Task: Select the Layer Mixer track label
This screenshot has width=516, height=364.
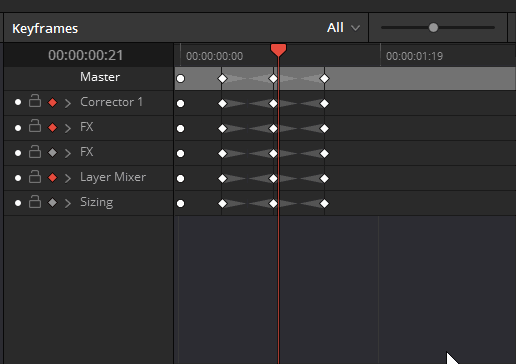Action: pos(113,177)
